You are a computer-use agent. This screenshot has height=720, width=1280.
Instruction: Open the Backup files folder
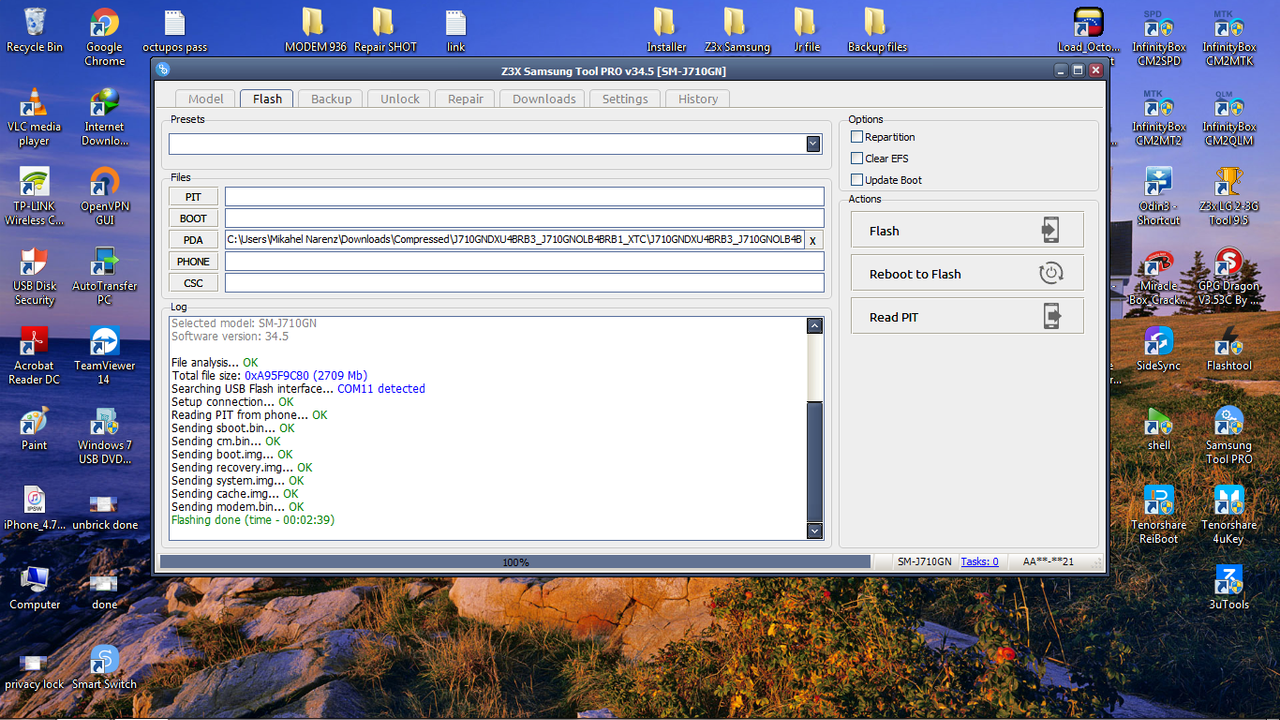(876, 30)
